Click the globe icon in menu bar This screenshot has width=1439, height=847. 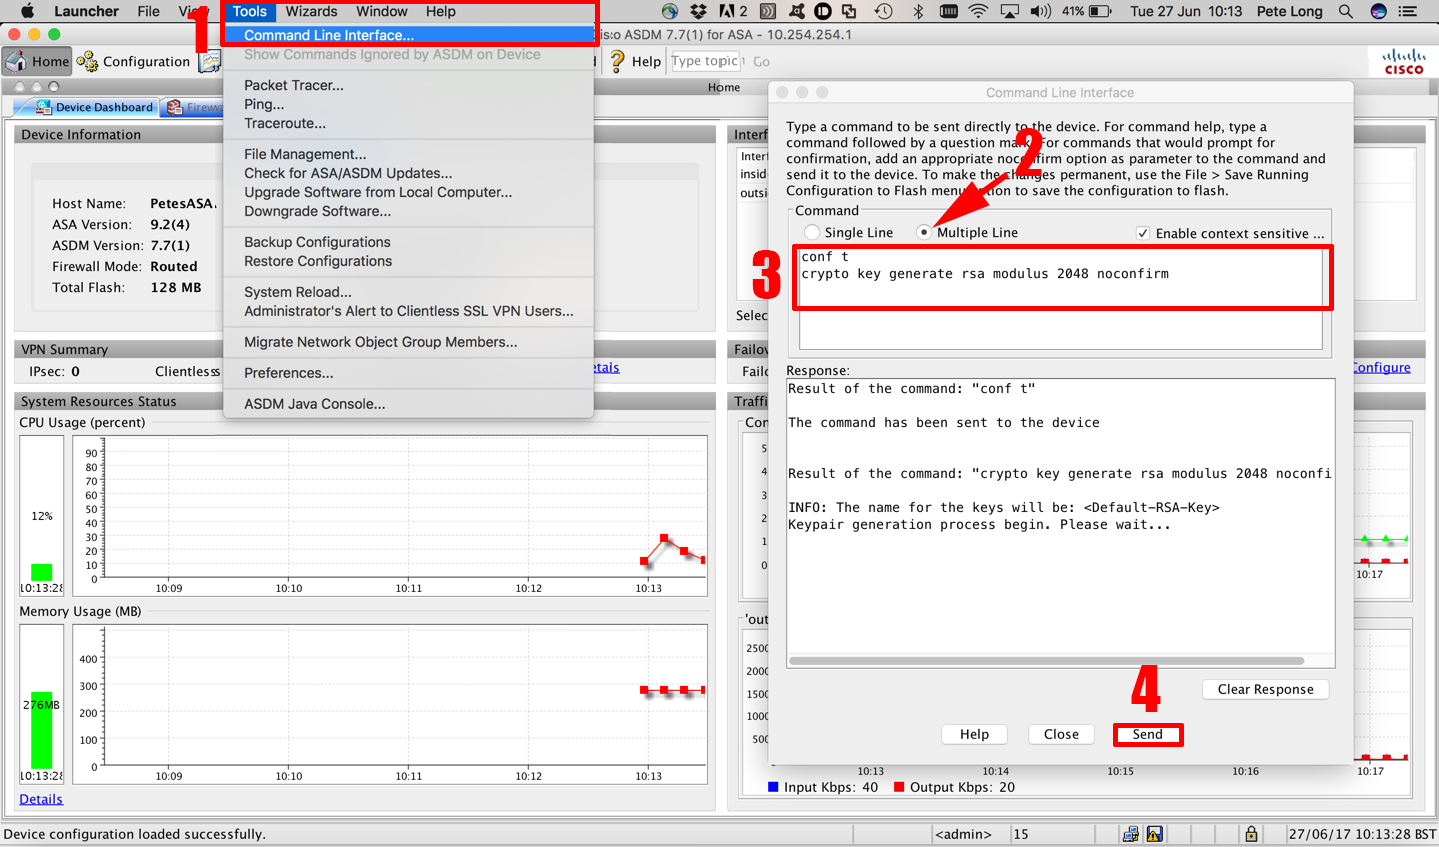(670, 11)
